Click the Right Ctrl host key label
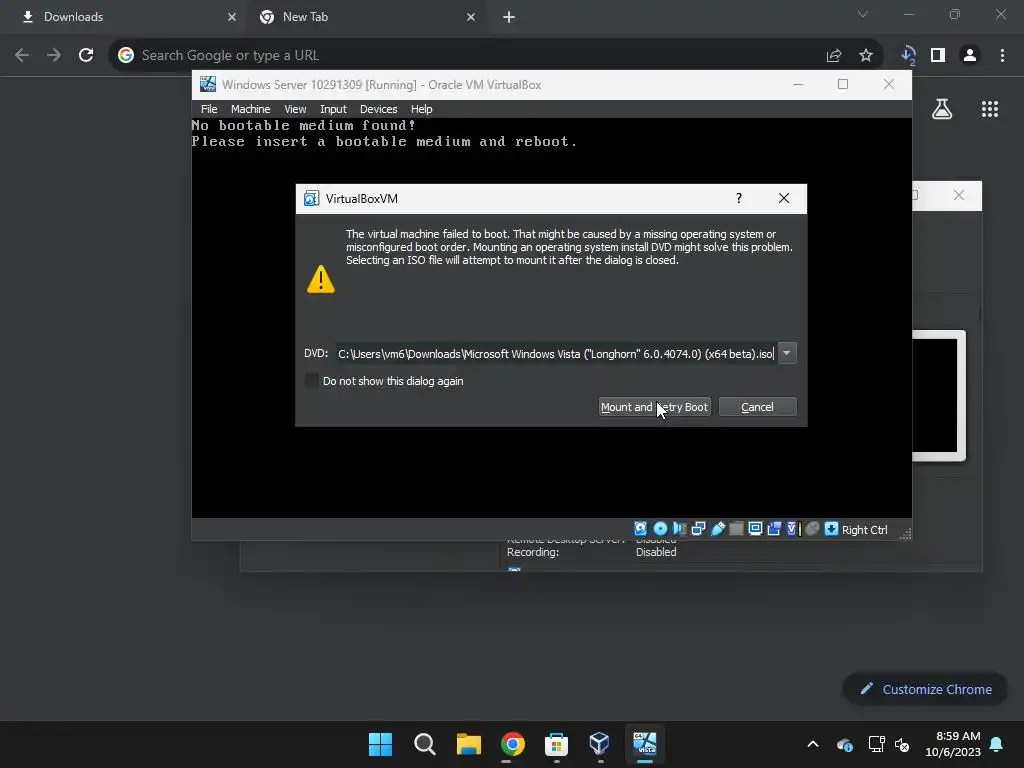 tap(865, 530)
